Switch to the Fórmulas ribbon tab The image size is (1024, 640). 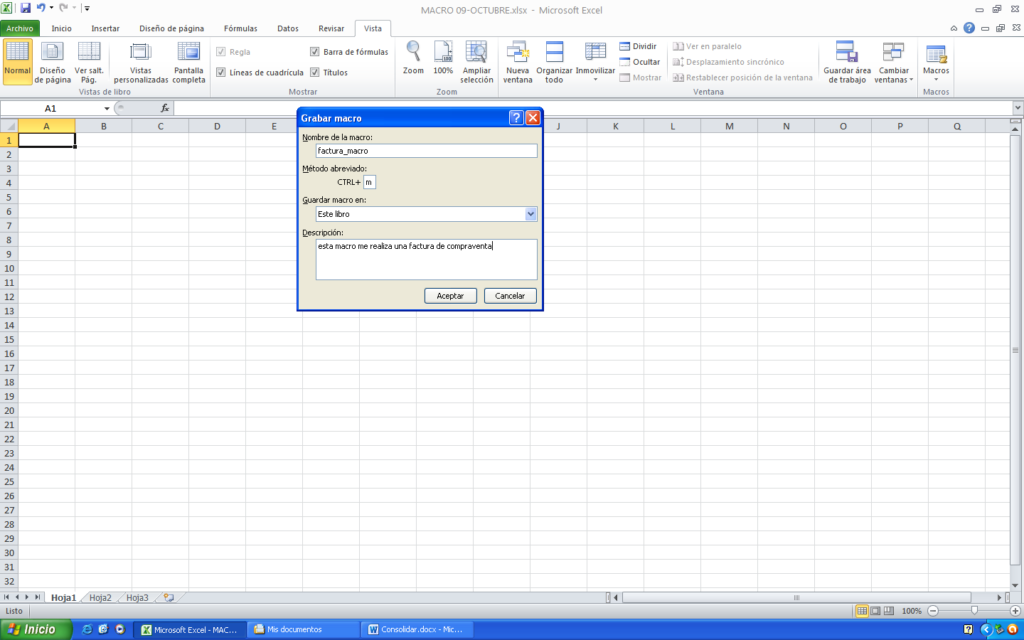click(241, 28)
